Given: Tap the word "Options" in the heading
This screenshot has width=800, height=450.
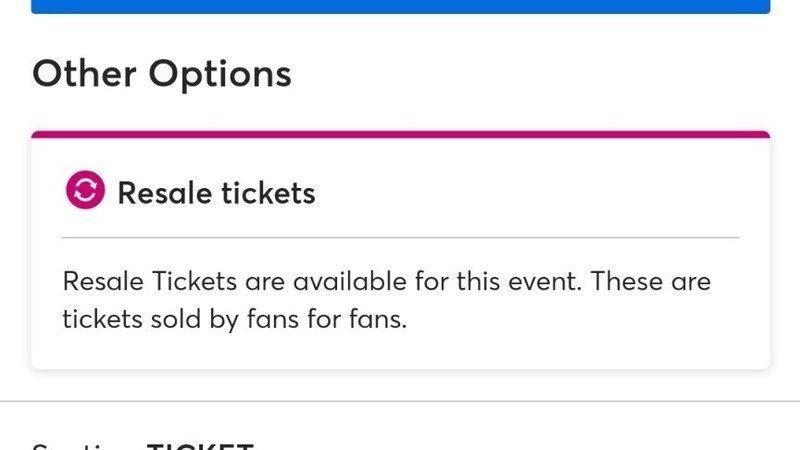Looking at the screenshot, I should [220, 74].
